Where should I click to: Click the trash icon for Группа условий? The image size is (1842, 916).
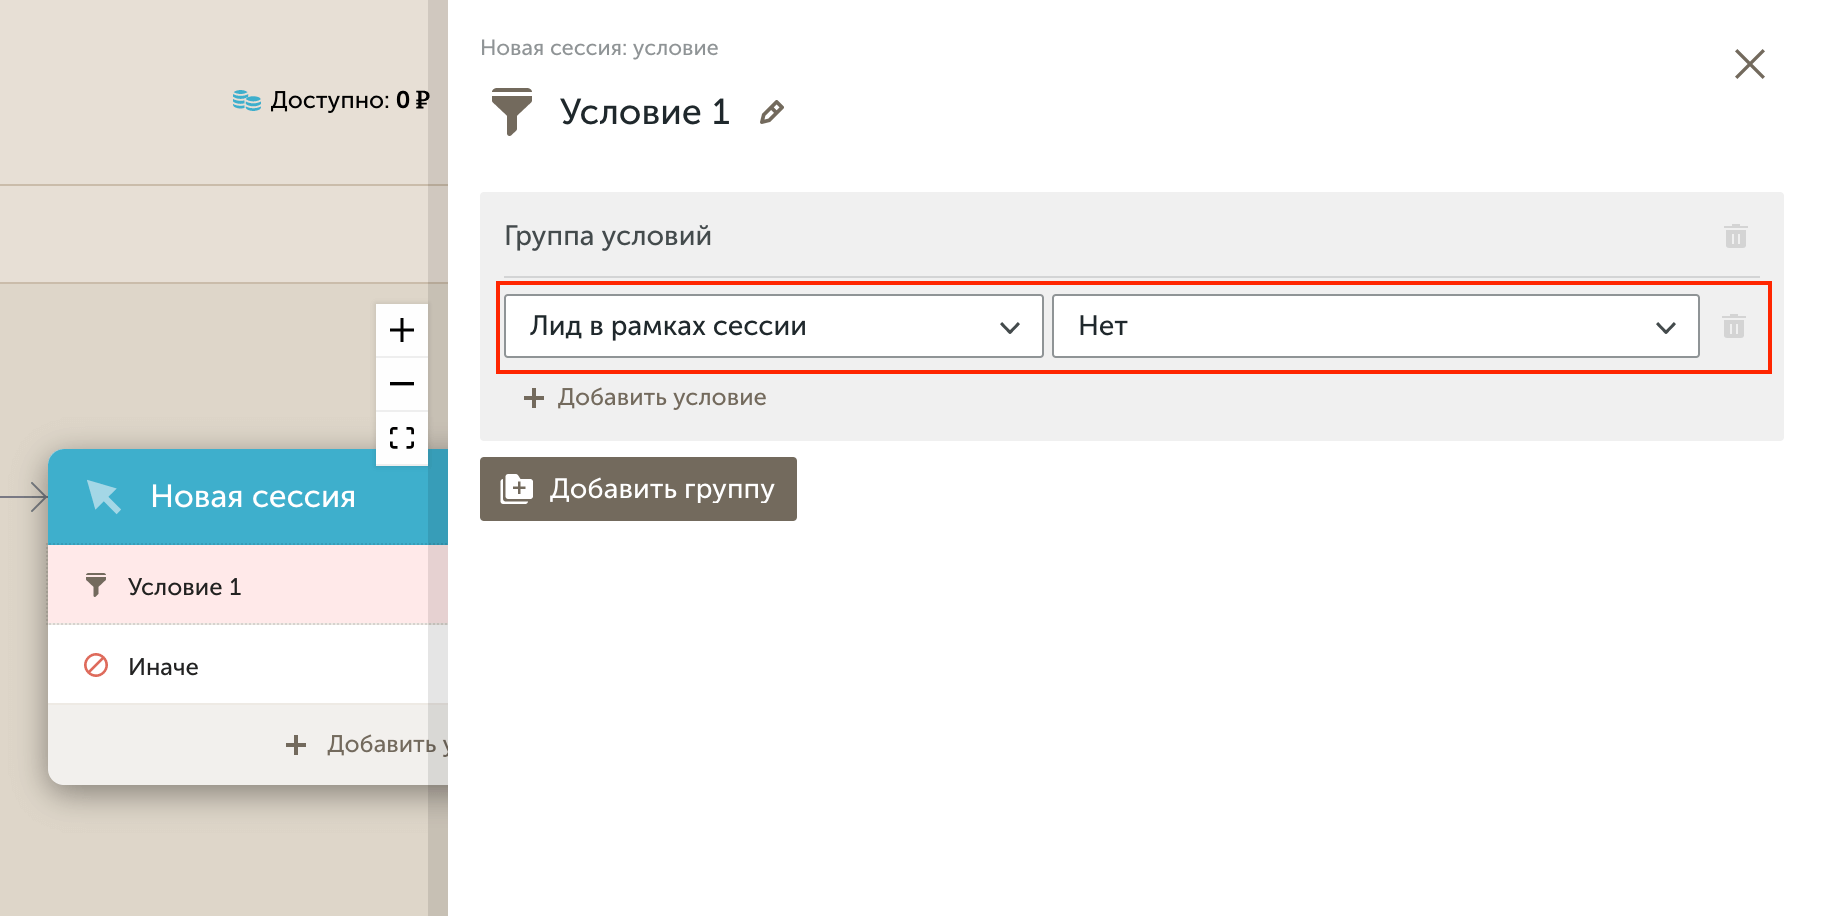coord(1736,236)
